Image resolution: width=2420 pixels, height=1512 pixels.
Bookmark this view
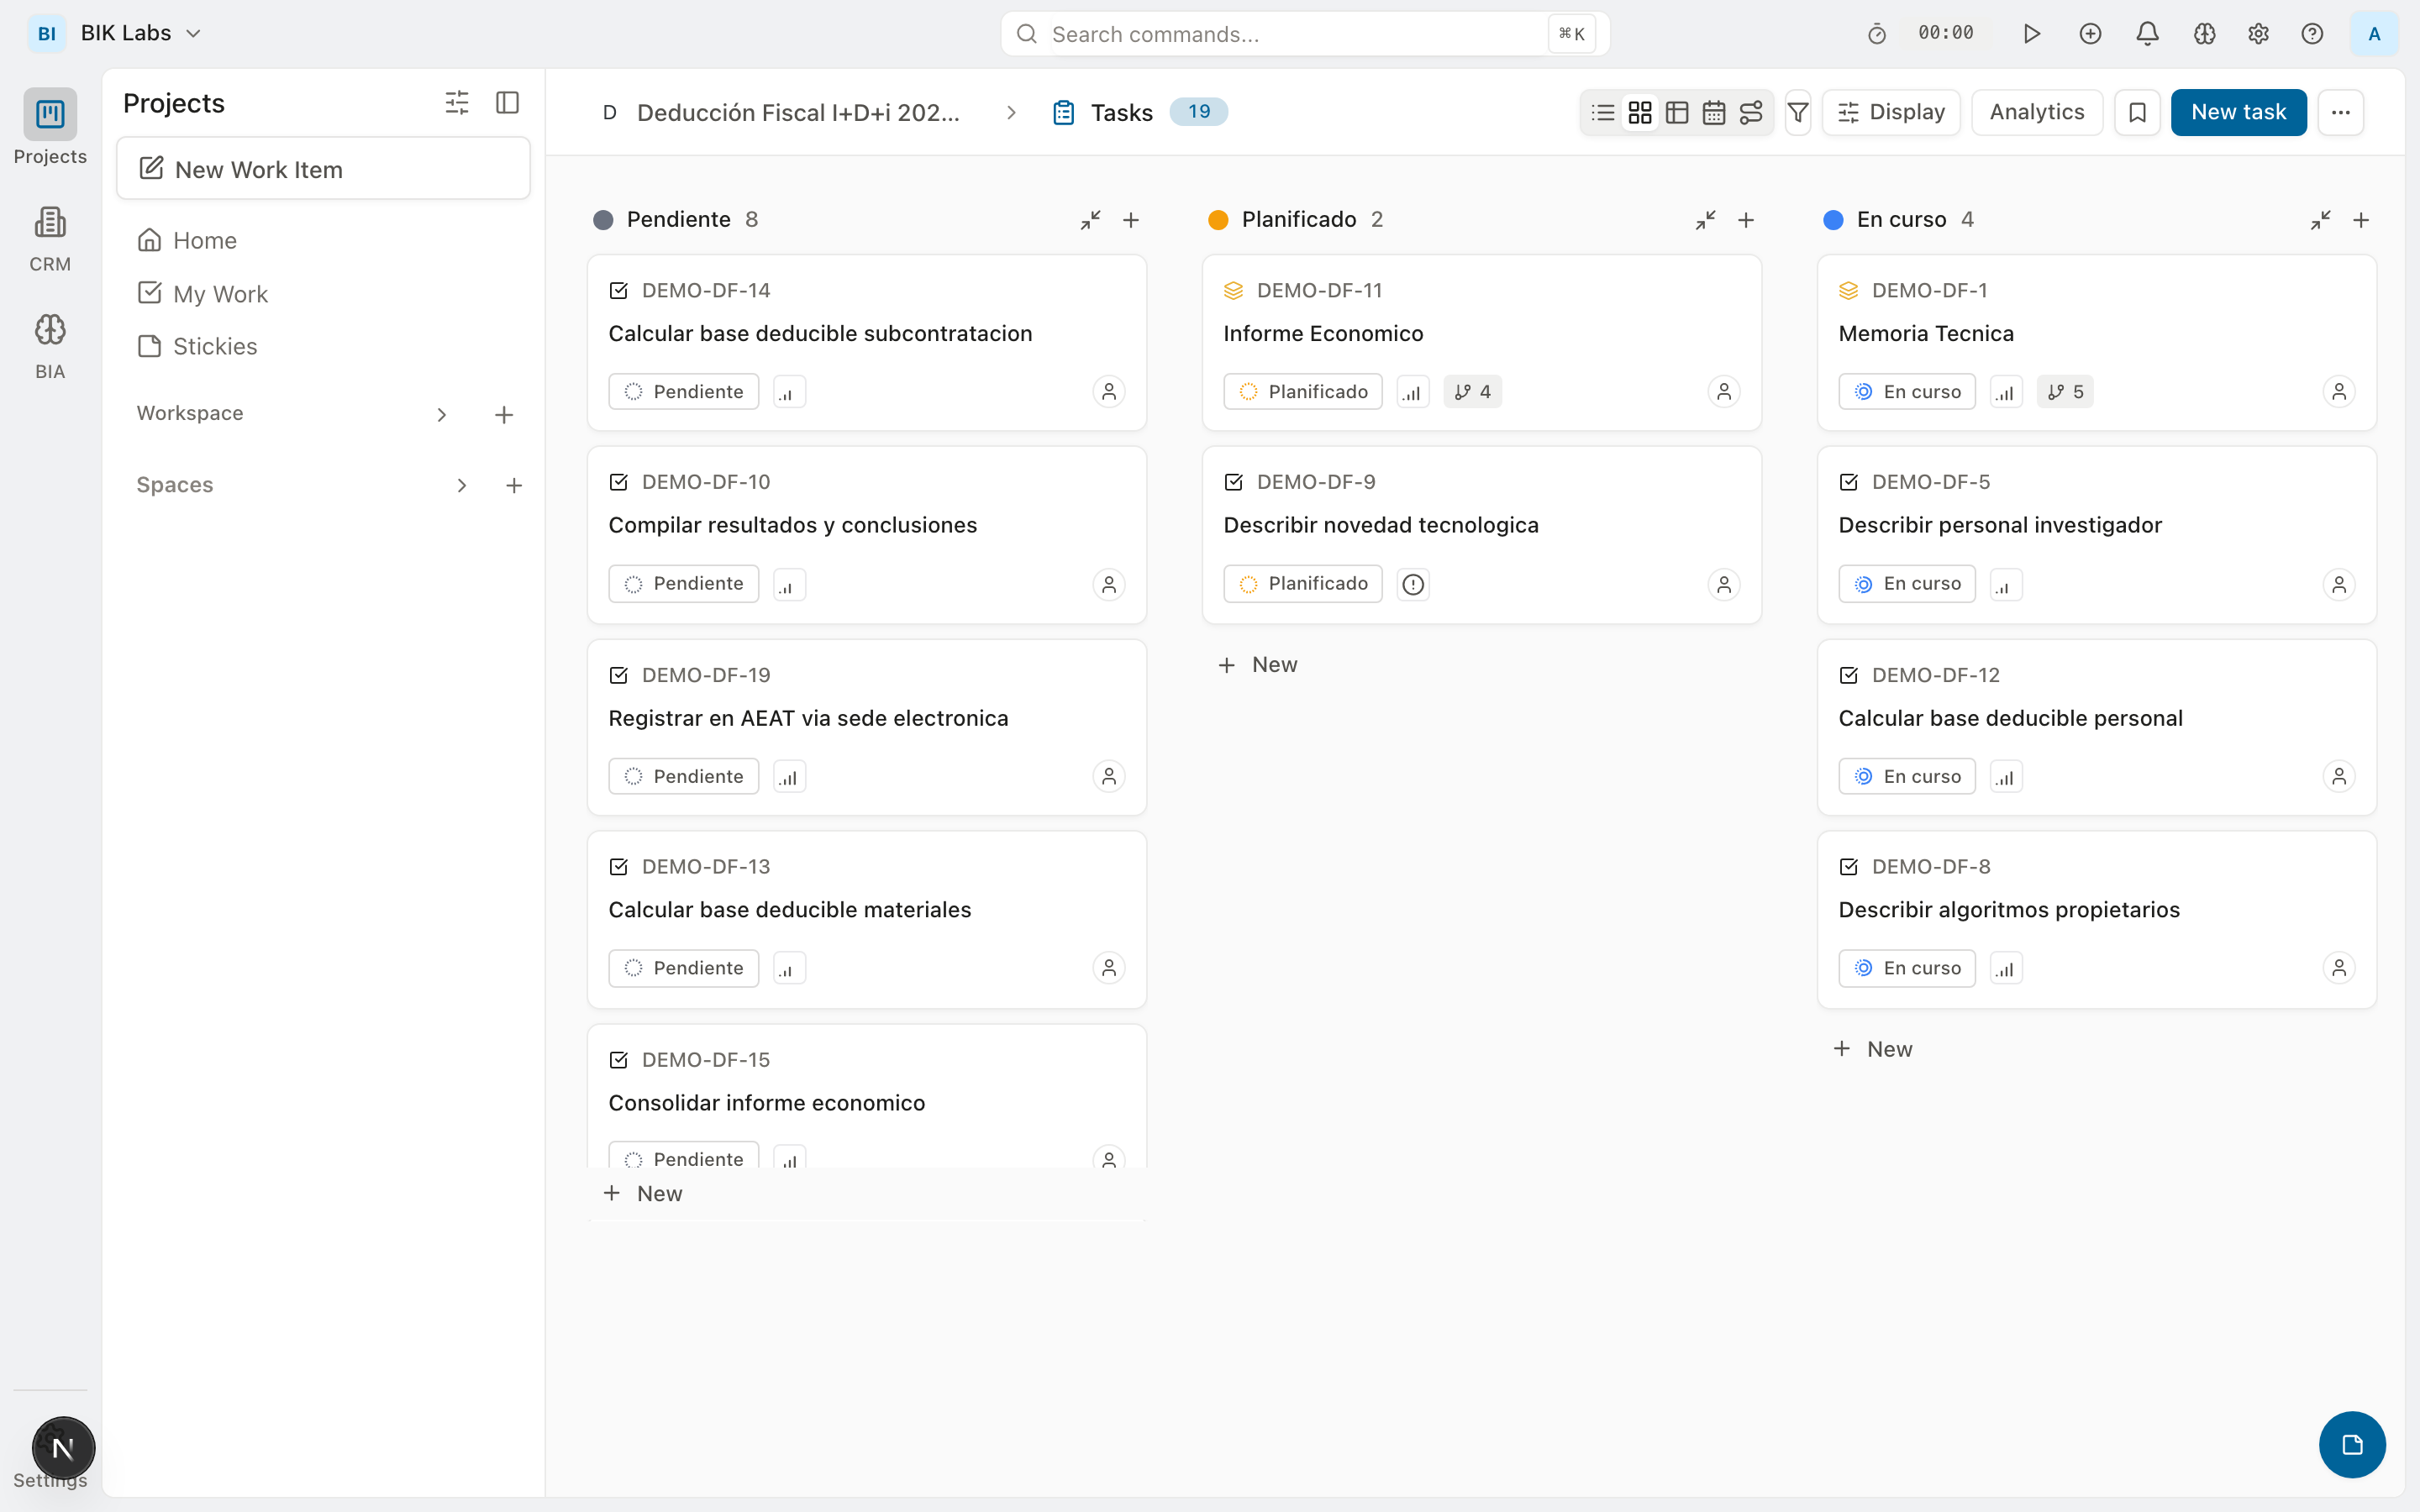click(2137, 112)
